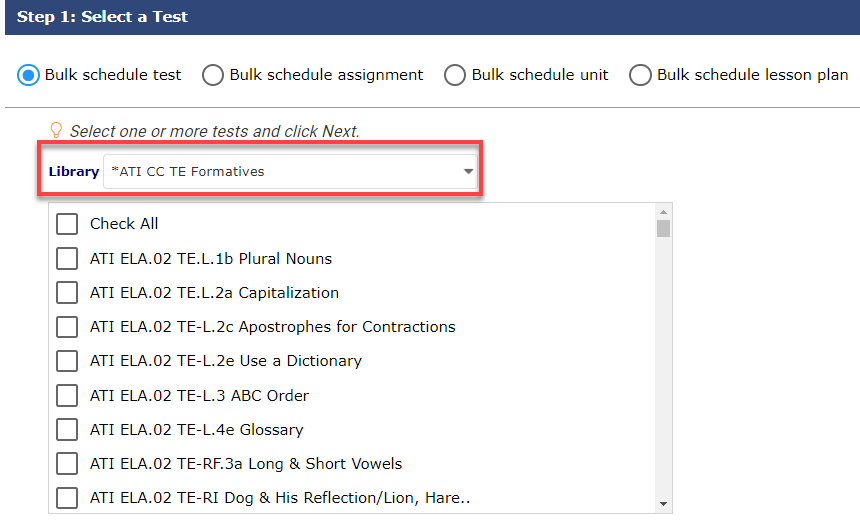
Task: Tick the Check All checkbox
Action: coord(67,224)
